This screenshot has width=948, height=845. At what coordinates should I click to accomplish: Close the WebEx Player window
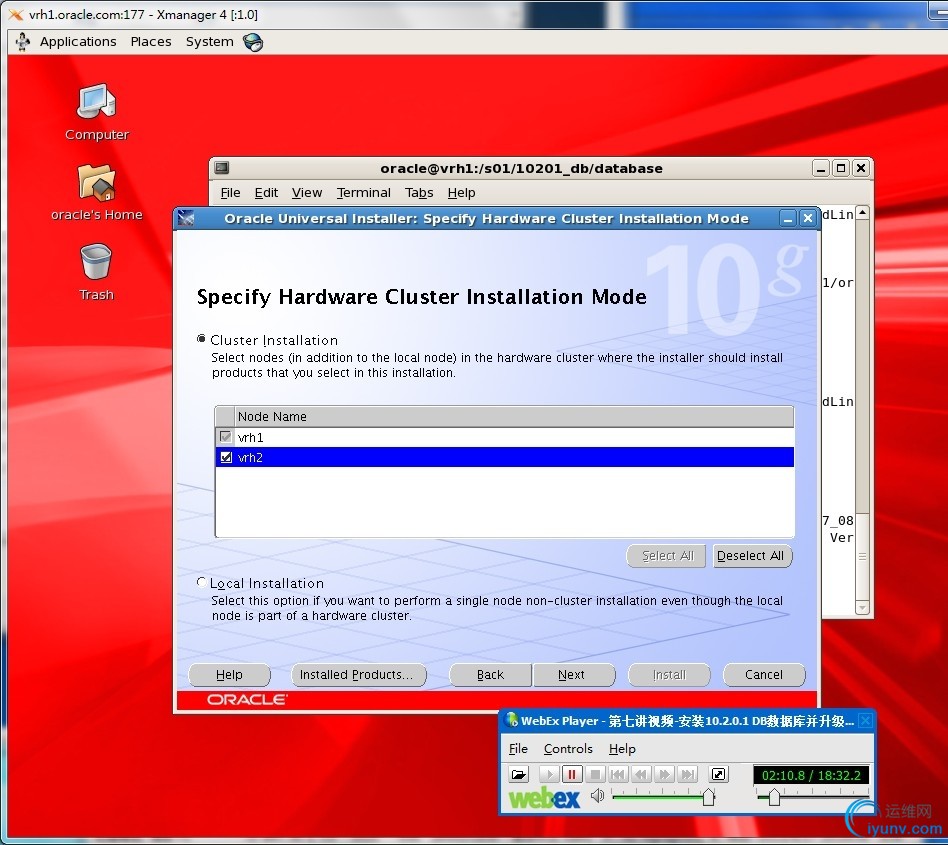tap(865, 720)
